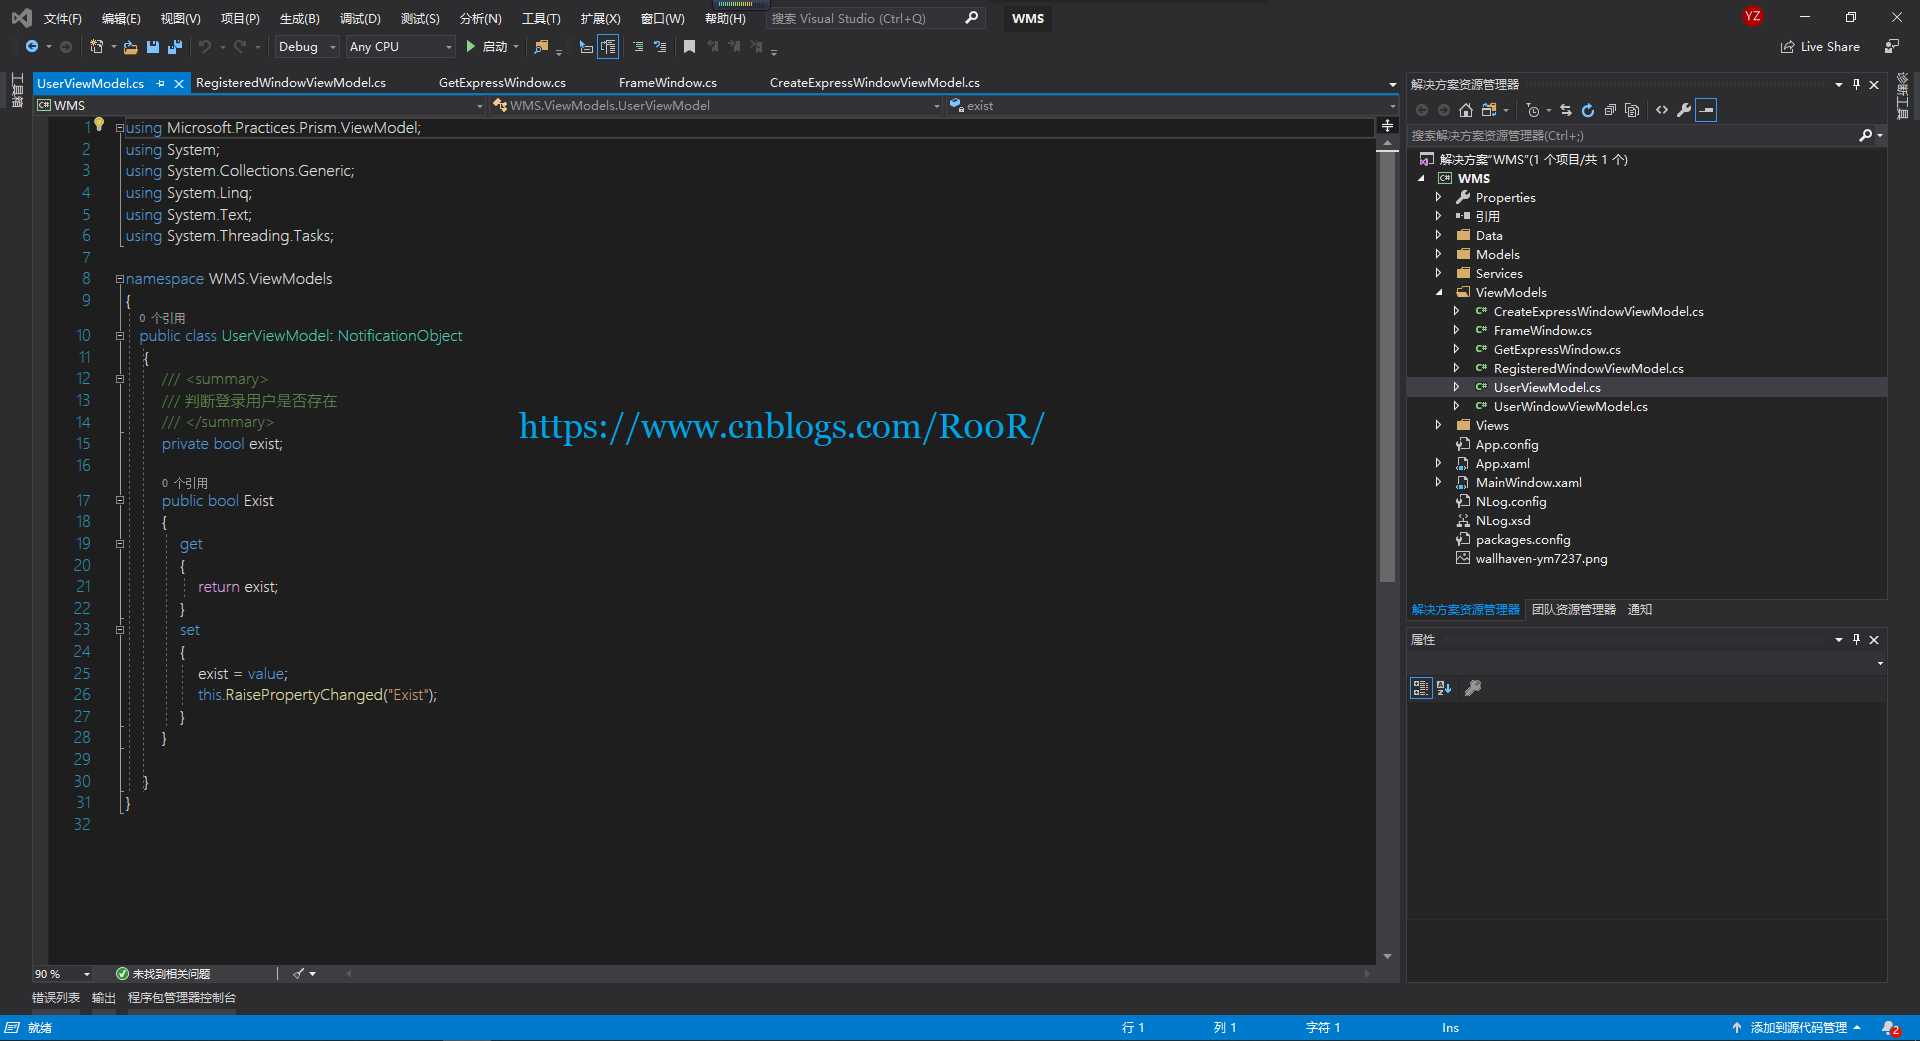
Task: Click the New Project toolbar icon
Action: click(96, 47)
